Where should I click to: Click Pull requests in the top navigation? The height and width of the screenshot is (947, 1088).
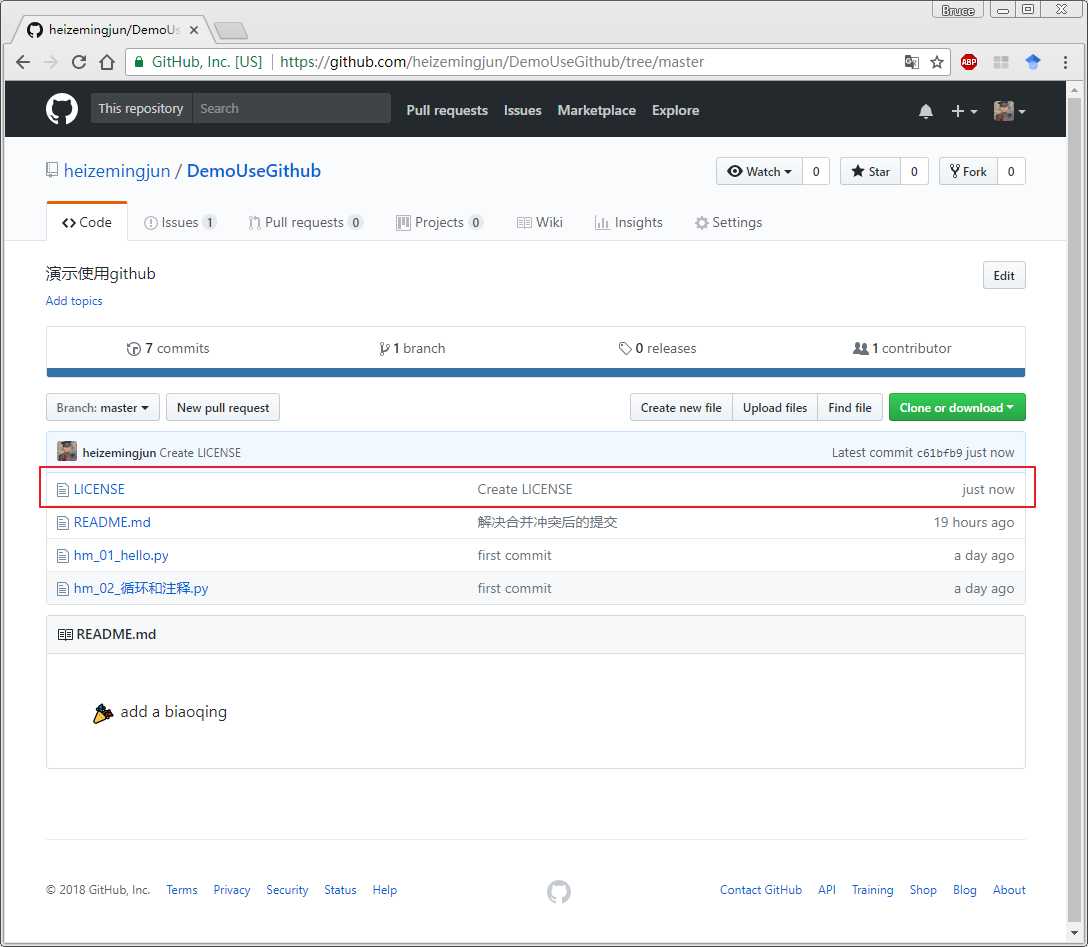447,110
